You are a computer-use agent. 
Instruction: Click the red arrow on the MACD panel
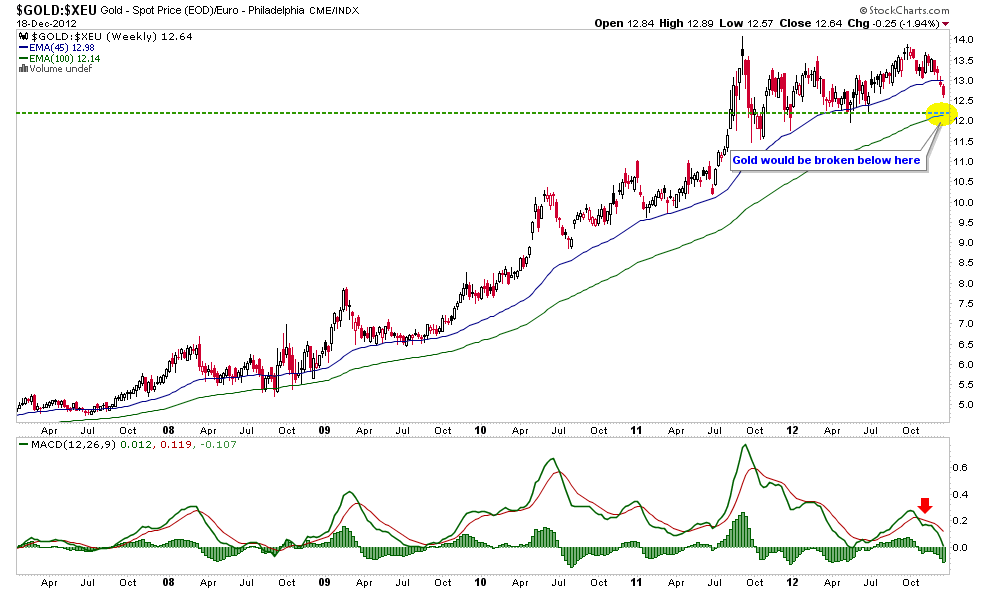[925, 506]
